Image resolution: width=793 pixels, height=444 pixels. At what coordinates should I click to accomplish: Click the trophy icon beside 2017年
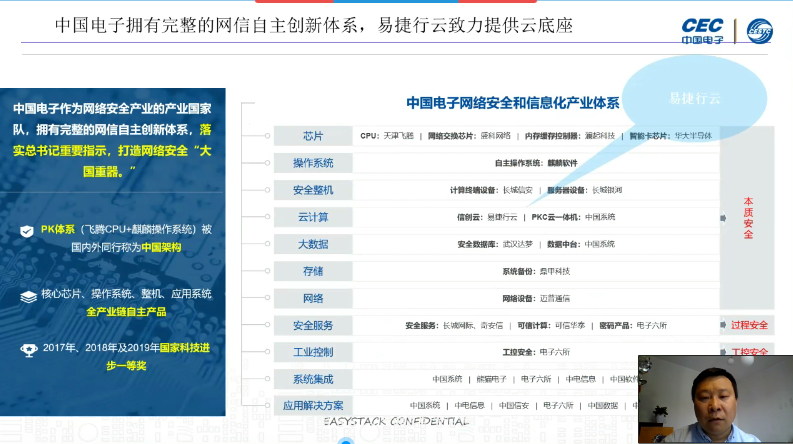[29, 349]
